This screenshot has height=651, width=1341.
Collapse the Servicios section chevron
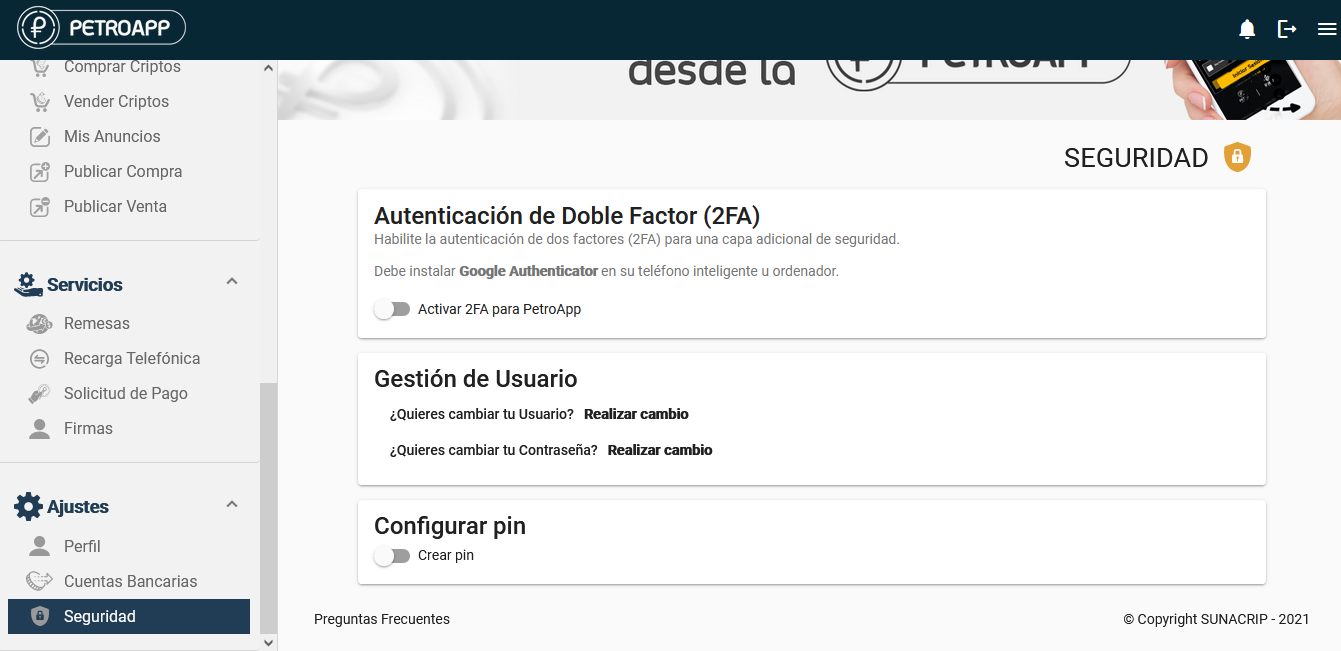(232, 282)
